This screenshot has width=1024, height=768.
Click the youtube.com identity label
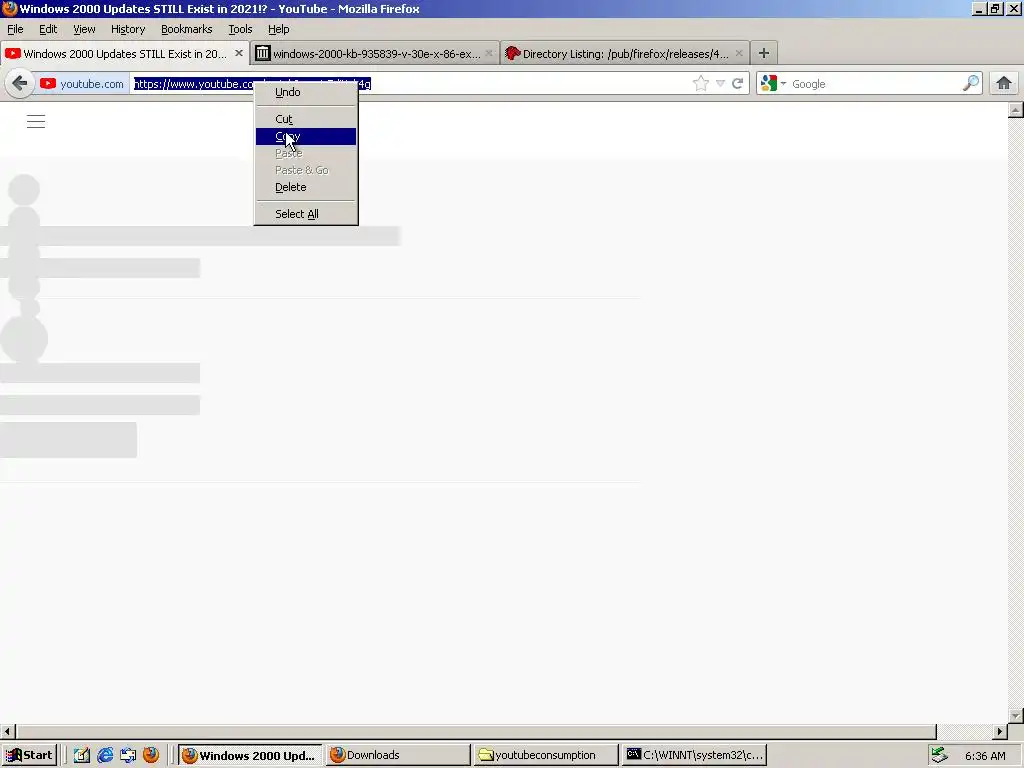pos(91,84)
